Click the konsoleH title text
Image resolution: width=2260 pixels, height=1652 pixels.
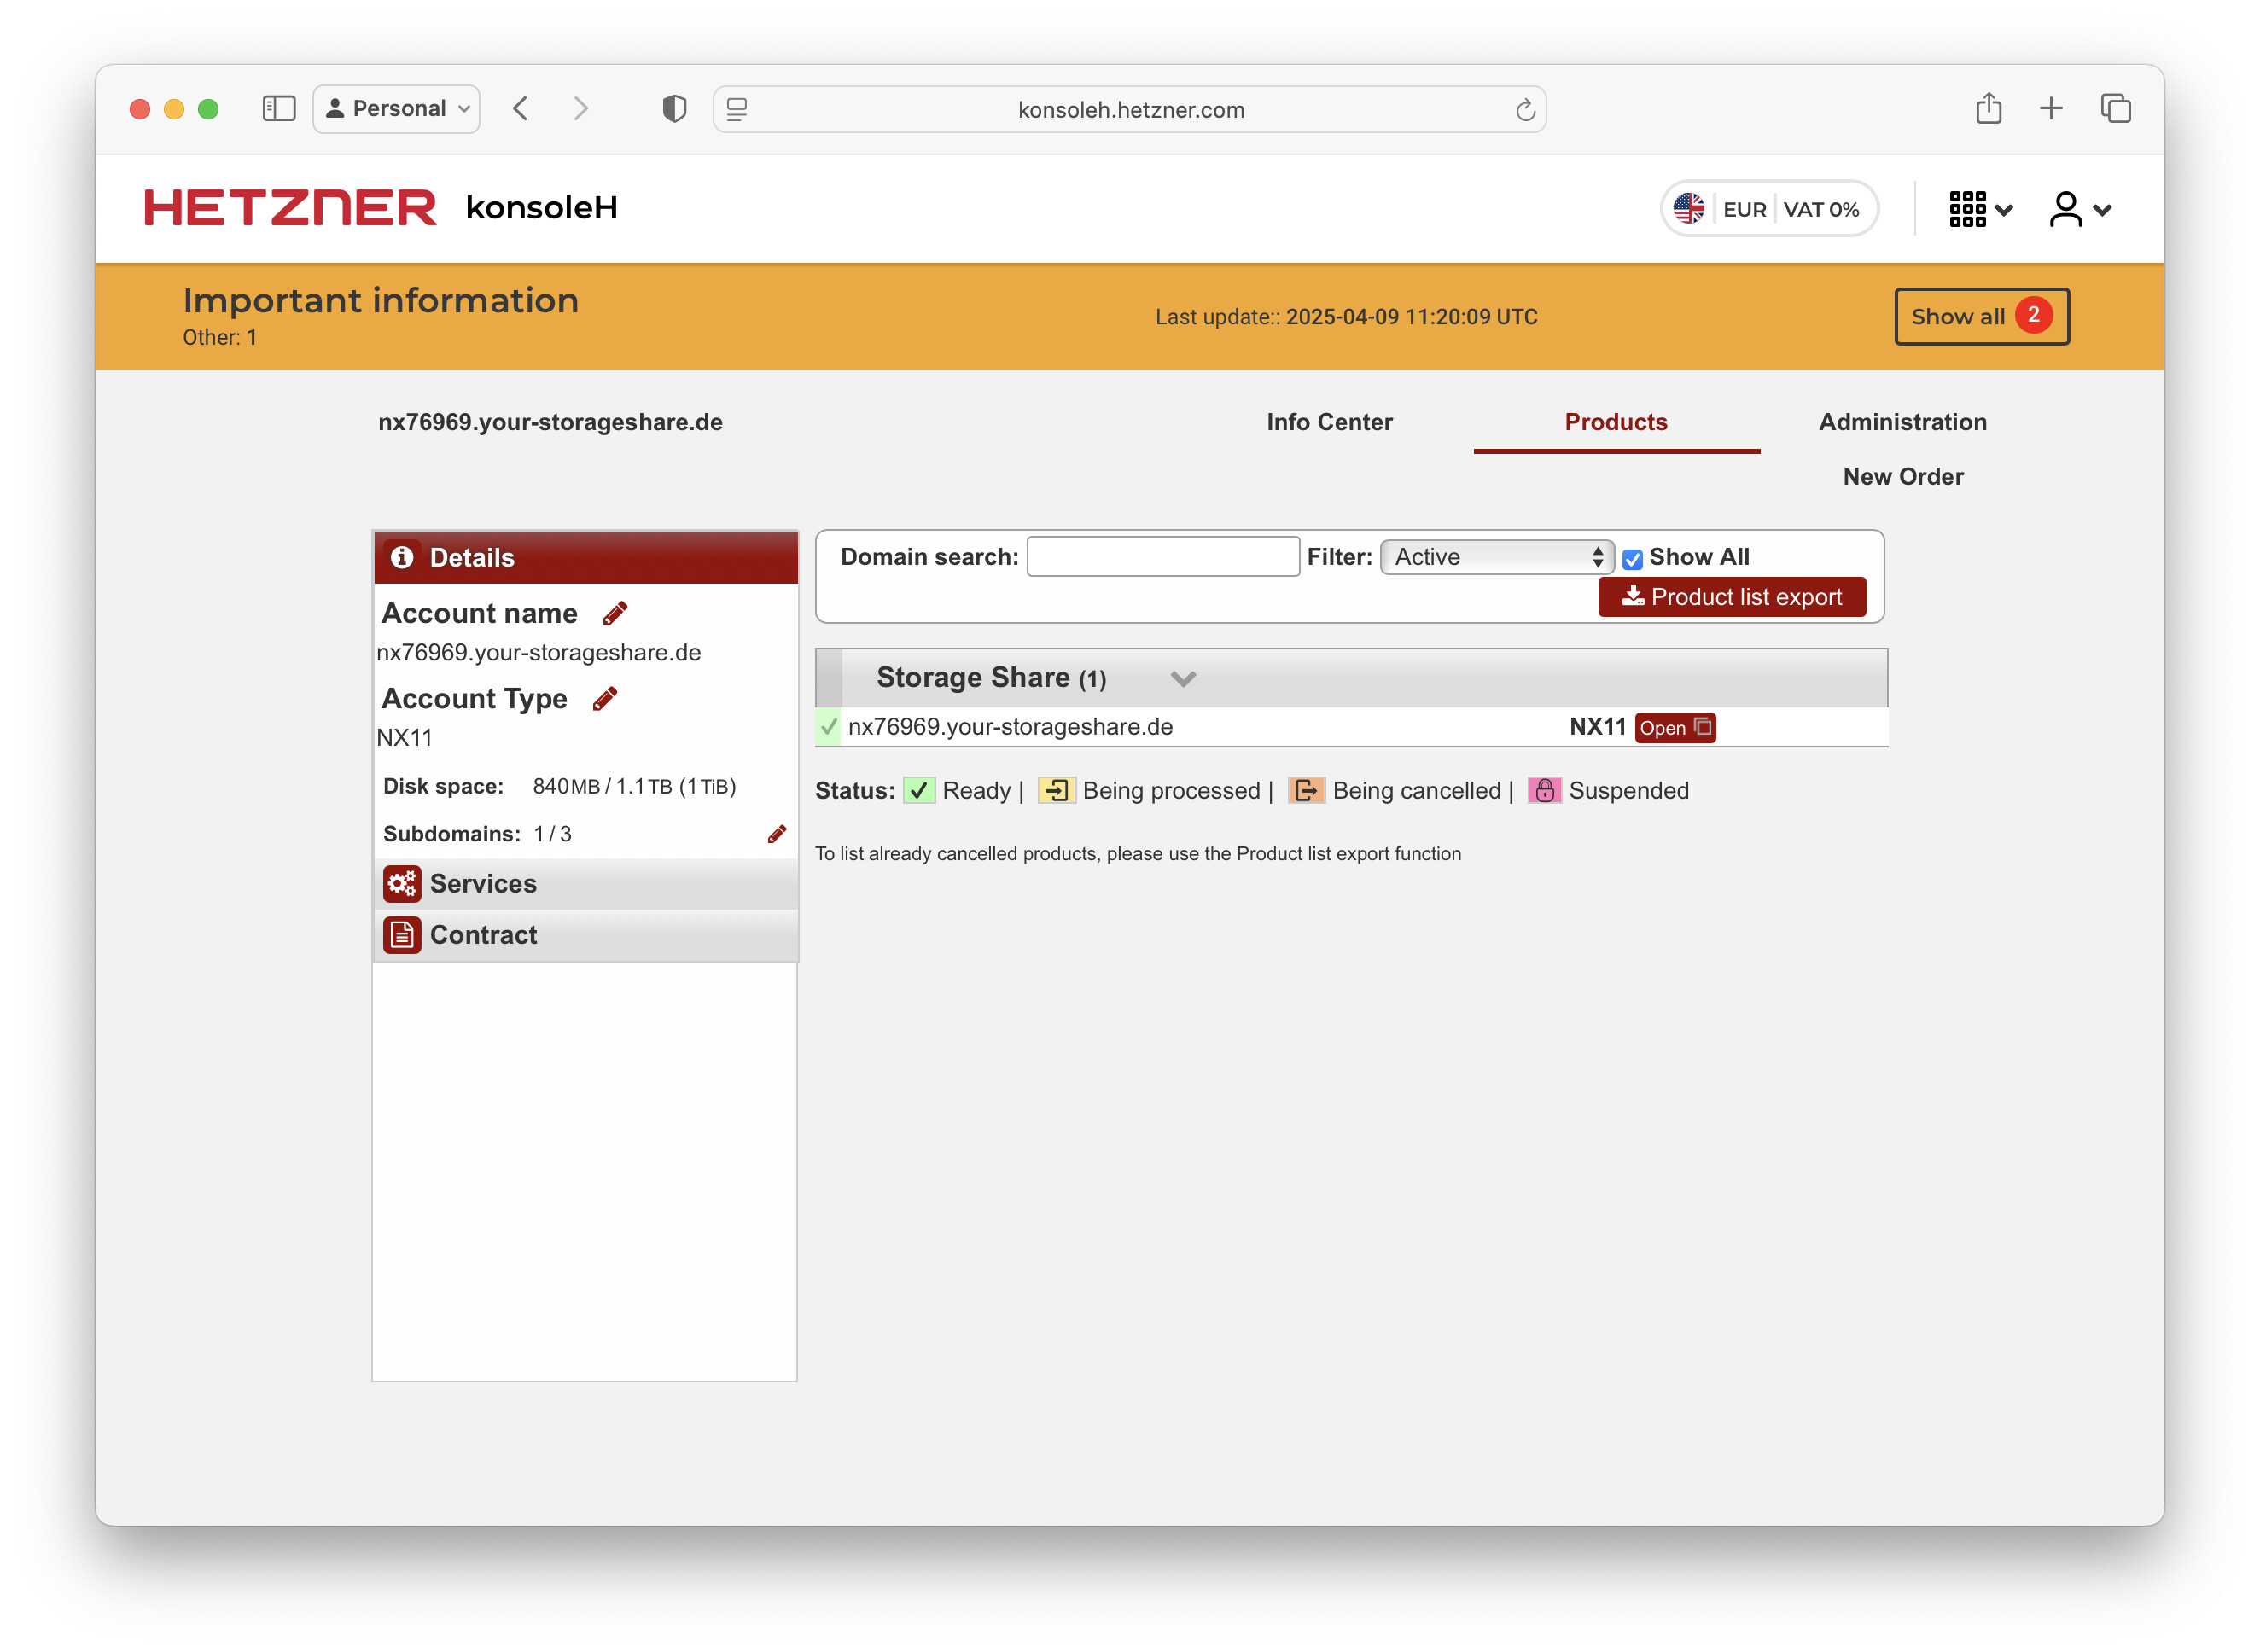pos(541,207)
